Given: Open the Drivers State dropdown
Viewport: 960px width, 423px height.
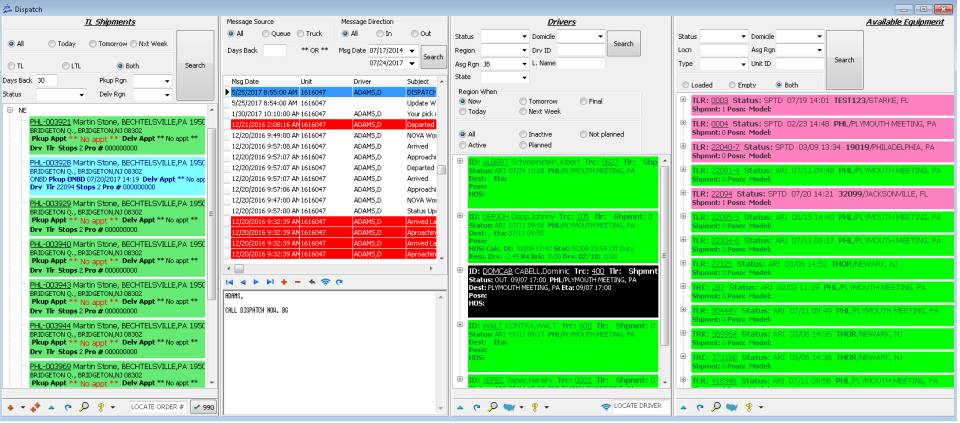Looking at the screenshot, I should coord(525,78).
